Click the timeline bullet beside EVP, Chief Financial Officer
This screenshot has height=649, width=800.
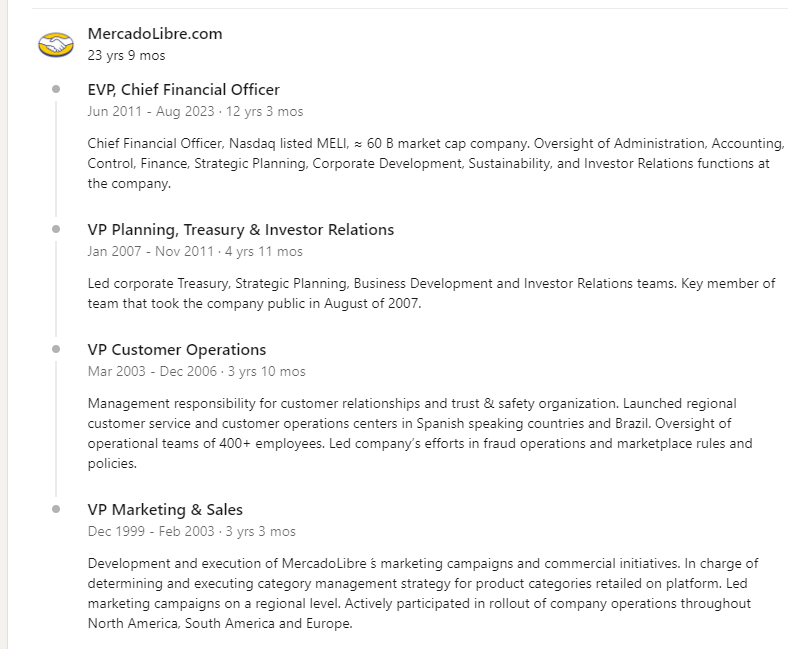click(x=56, y=89)
